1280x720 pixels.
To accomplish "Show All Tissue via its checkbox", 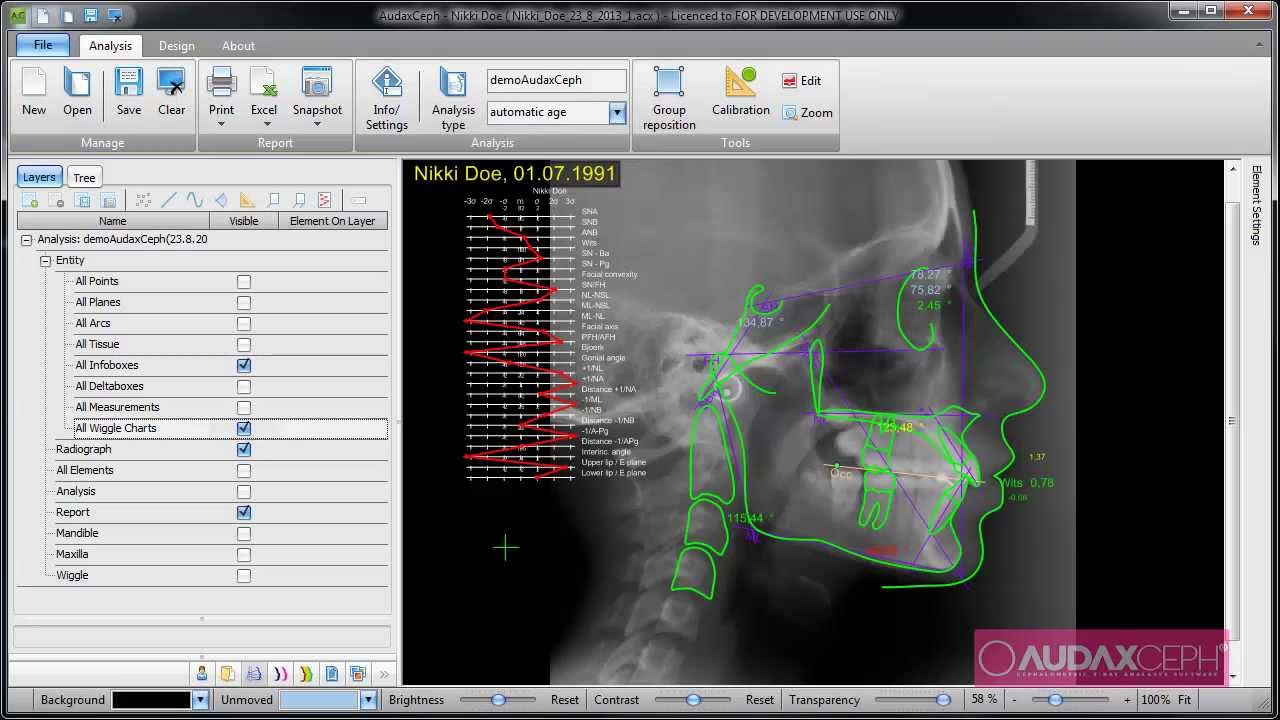I will point(244,345).
